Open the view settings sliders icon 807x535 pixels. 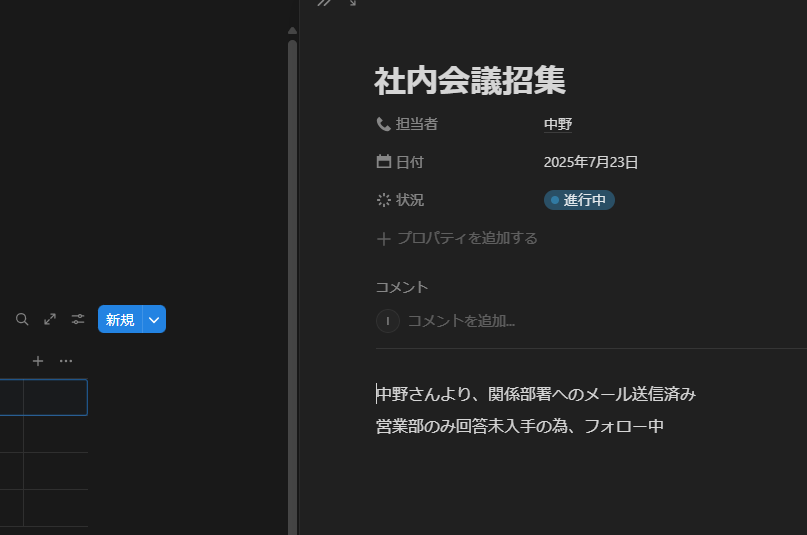(78, 320)
